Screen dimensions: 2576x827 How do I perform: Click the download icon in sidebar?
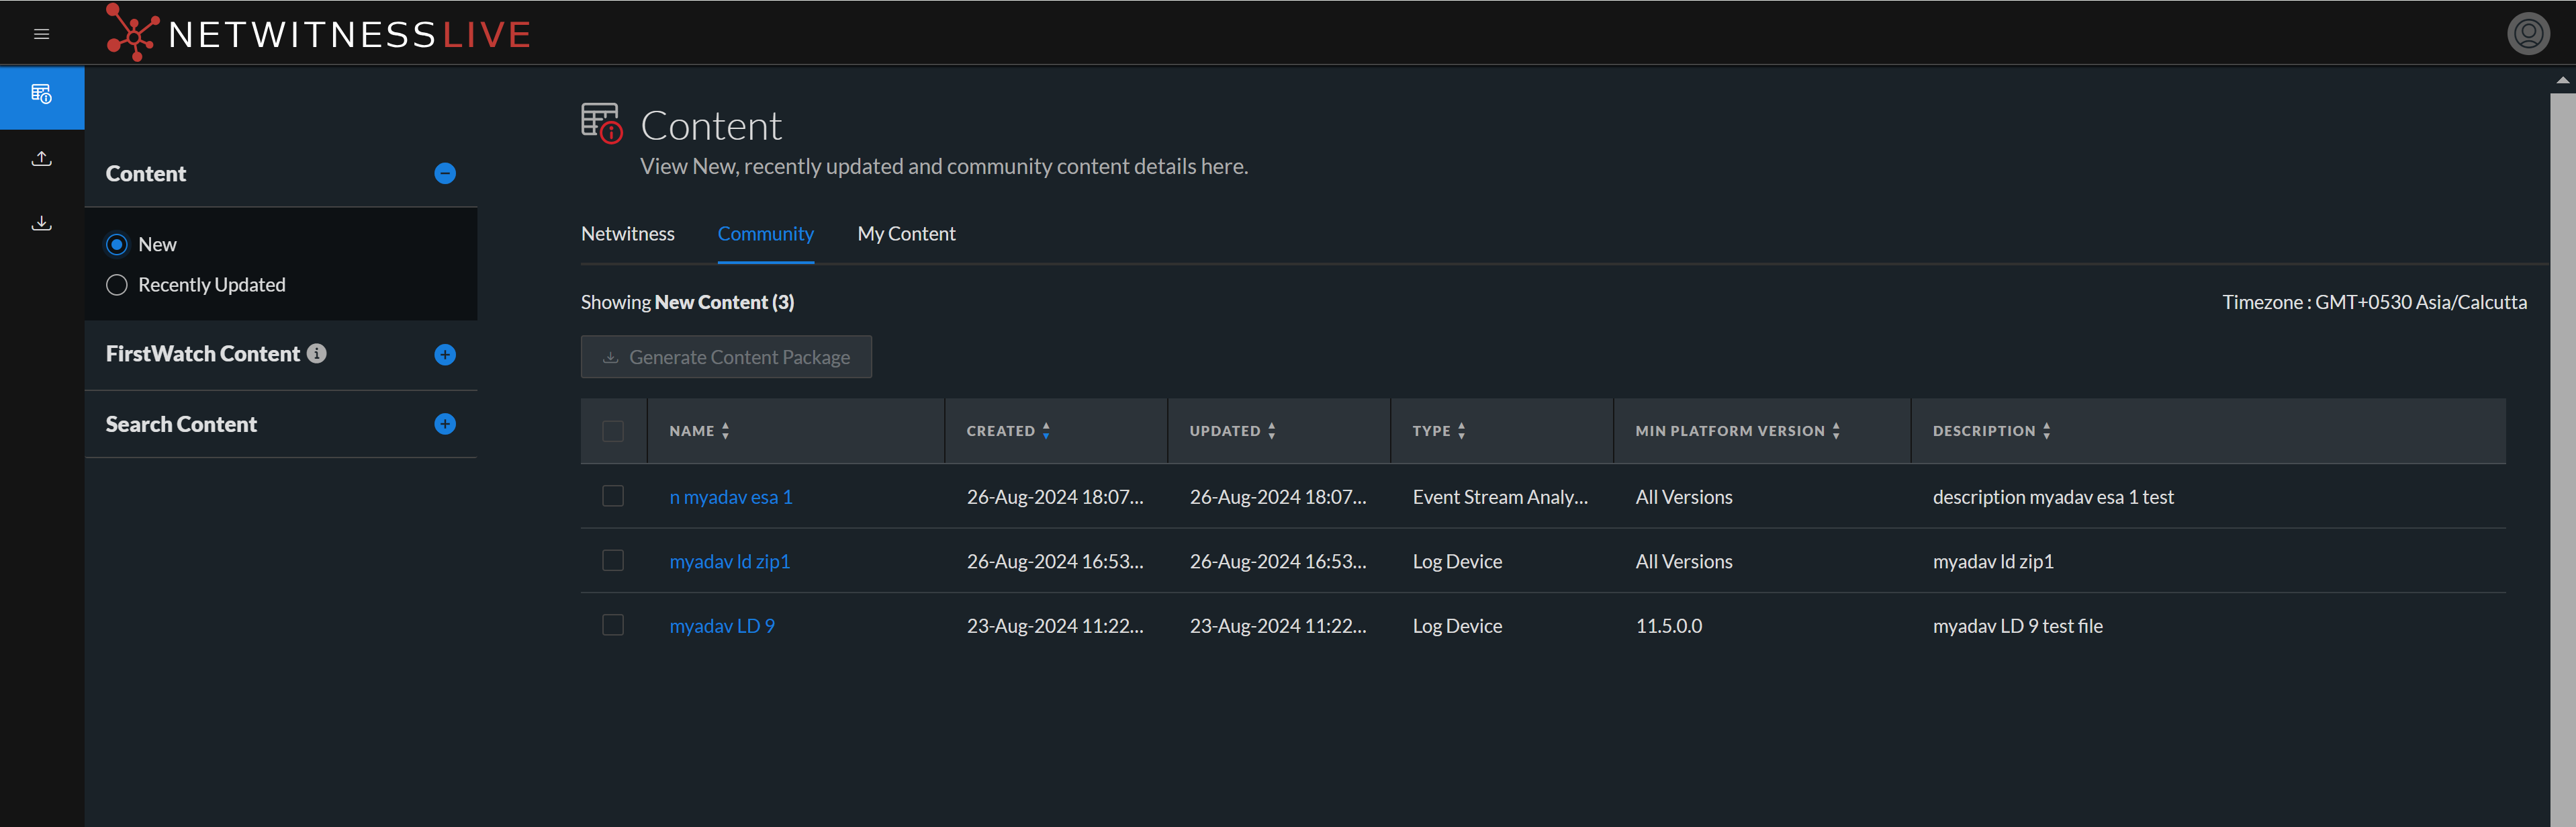[41, 223]
